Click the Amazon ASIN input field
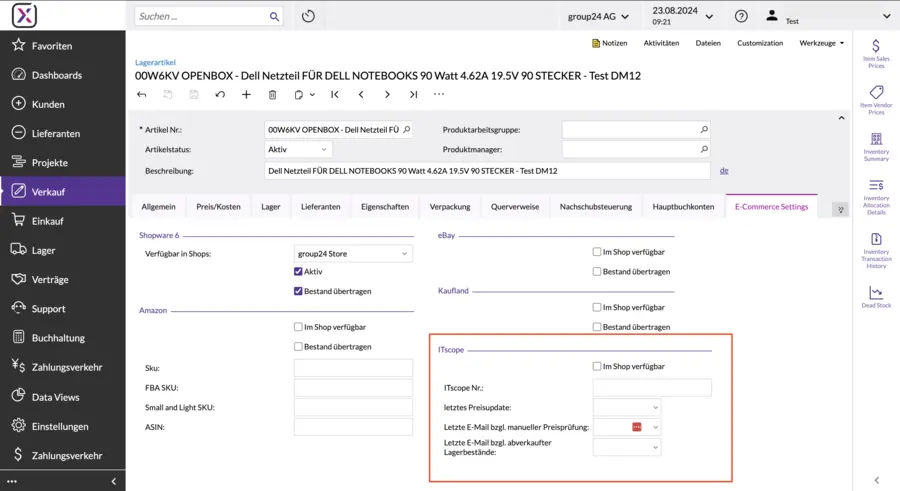The width and height of the screenshot is (900, 491). tap(353, 427)
